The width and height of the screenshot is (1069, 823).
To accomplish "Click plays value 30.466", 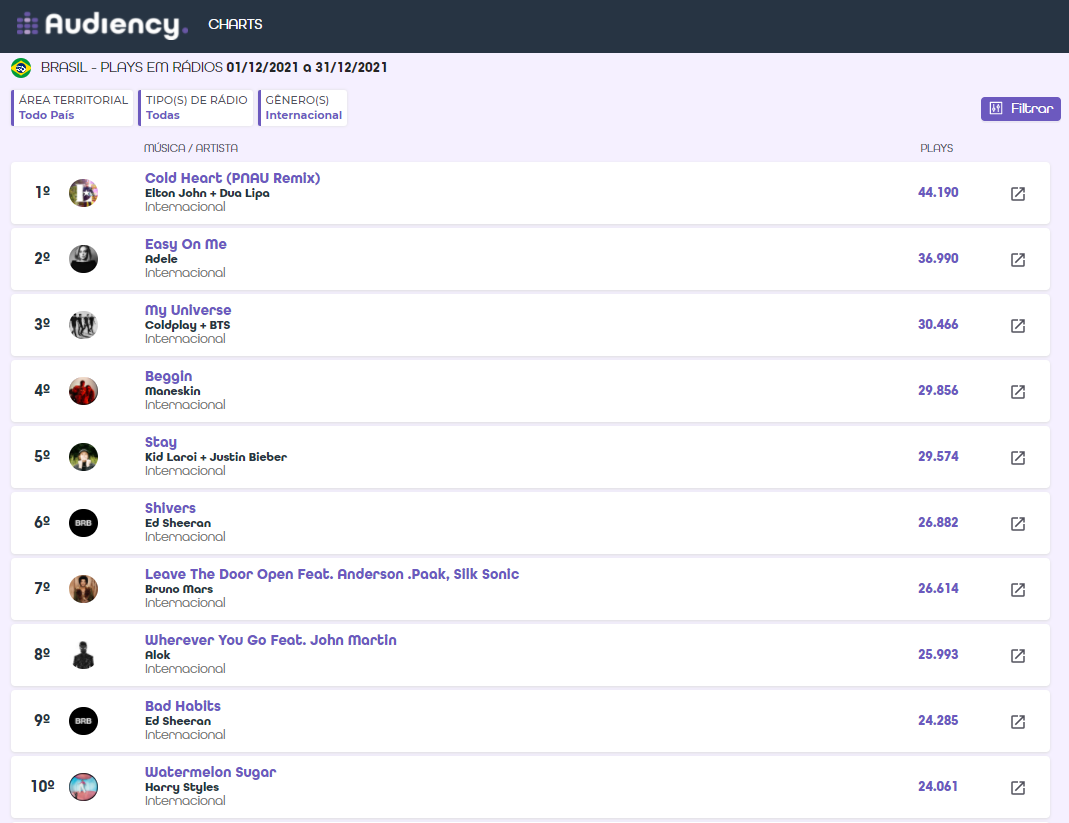I will pyautogui.click(x=938, y=325).
